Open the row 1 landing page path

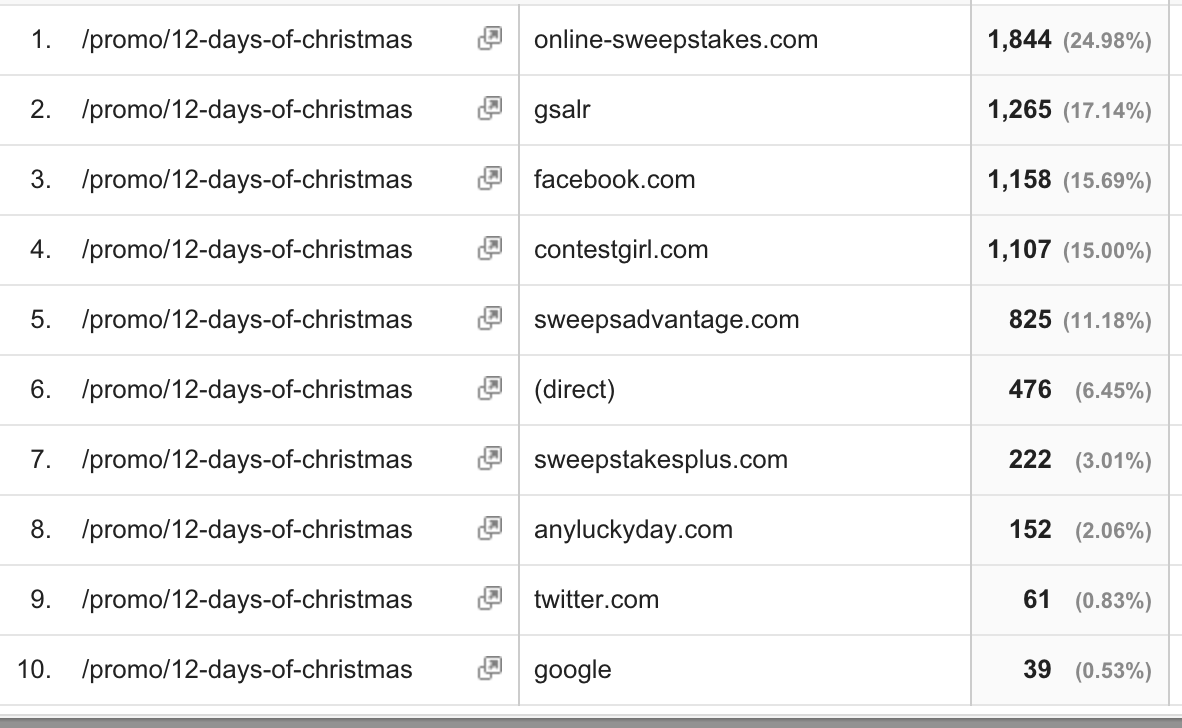[247, 40]
